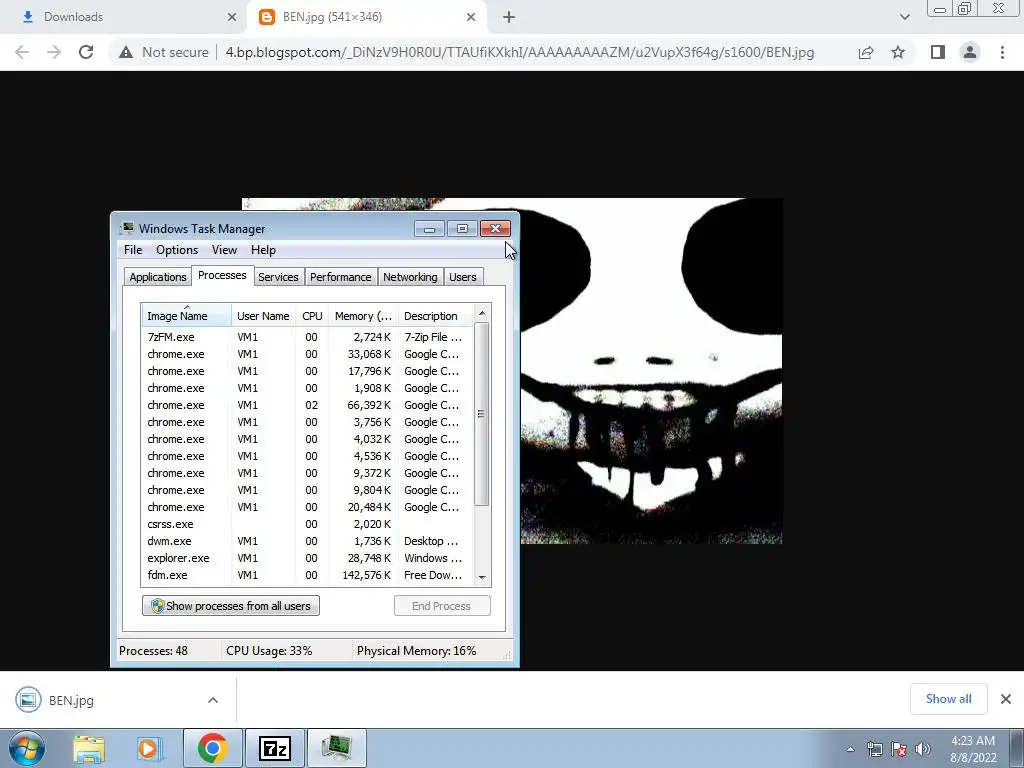1024x768 pixels.
Task: Select the 7zFM.exe process row
Action: tap(306, 337)
